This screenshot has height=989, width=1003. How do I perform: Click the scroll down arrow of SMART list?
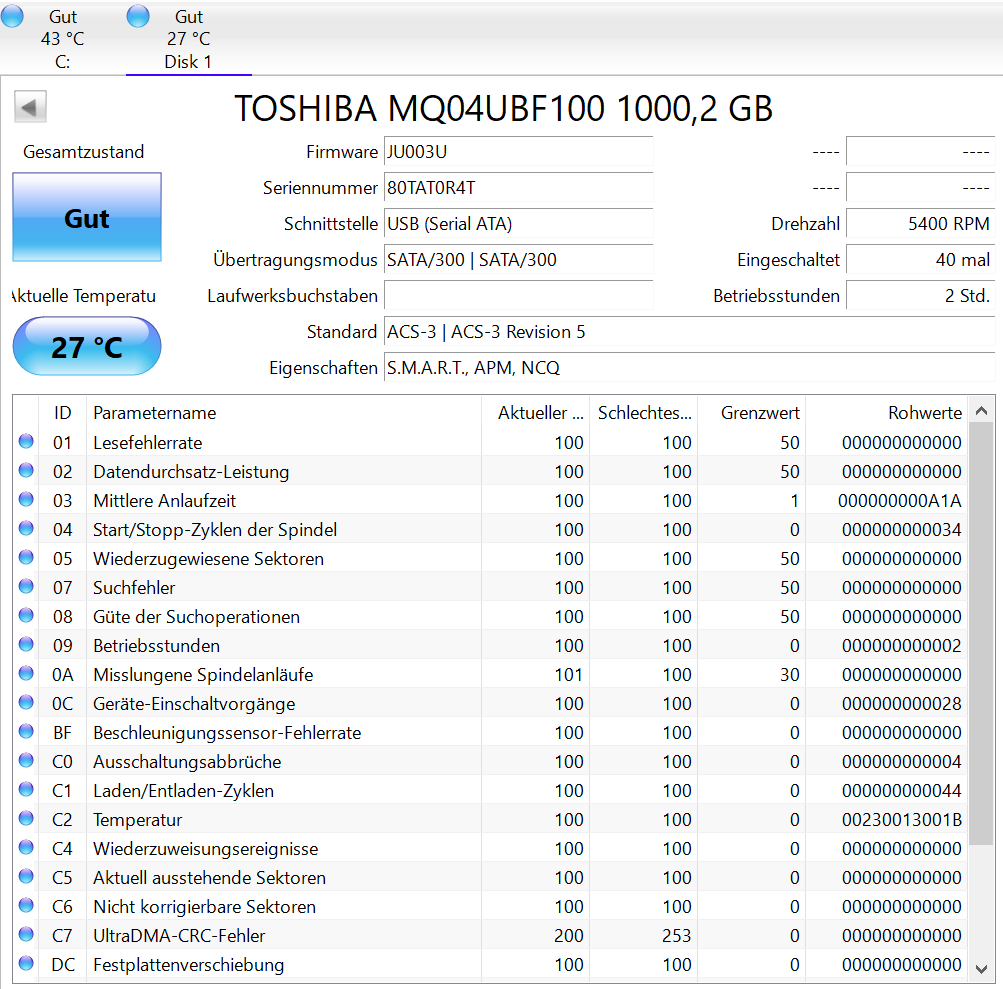[981, 969]
